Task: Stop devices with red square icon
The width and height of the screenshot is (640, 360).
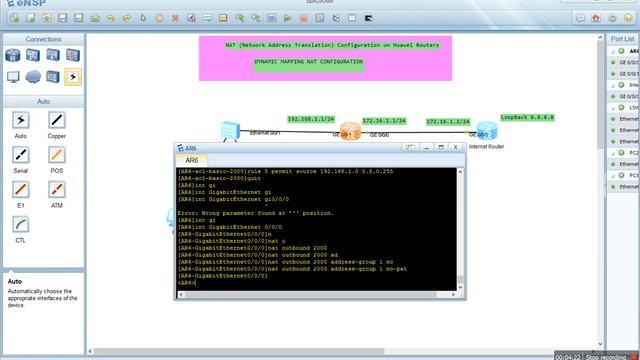Action: [304, 18]
